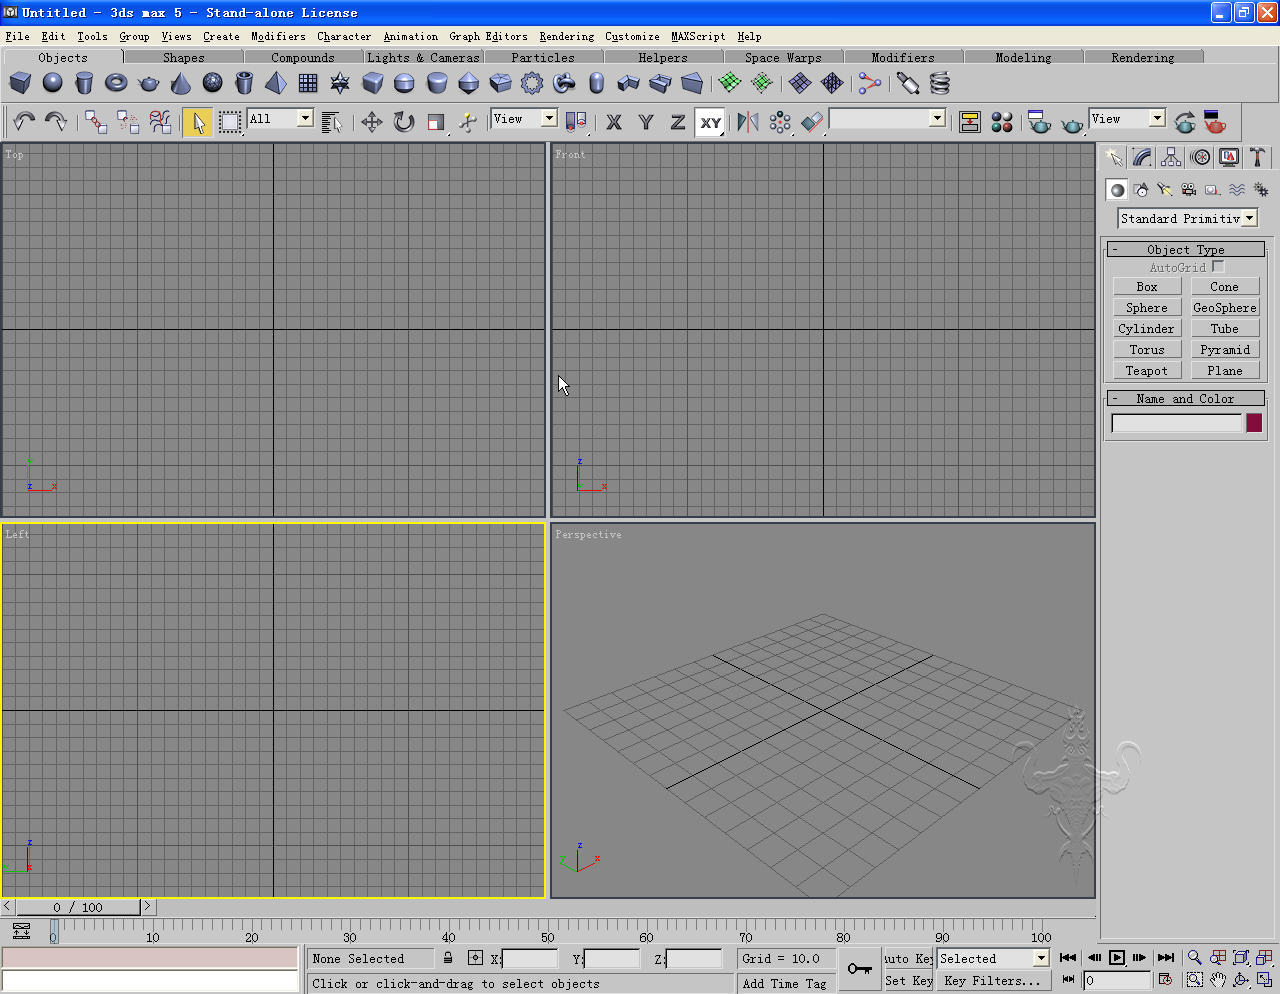Click the Sphere button

[1146, 308]
